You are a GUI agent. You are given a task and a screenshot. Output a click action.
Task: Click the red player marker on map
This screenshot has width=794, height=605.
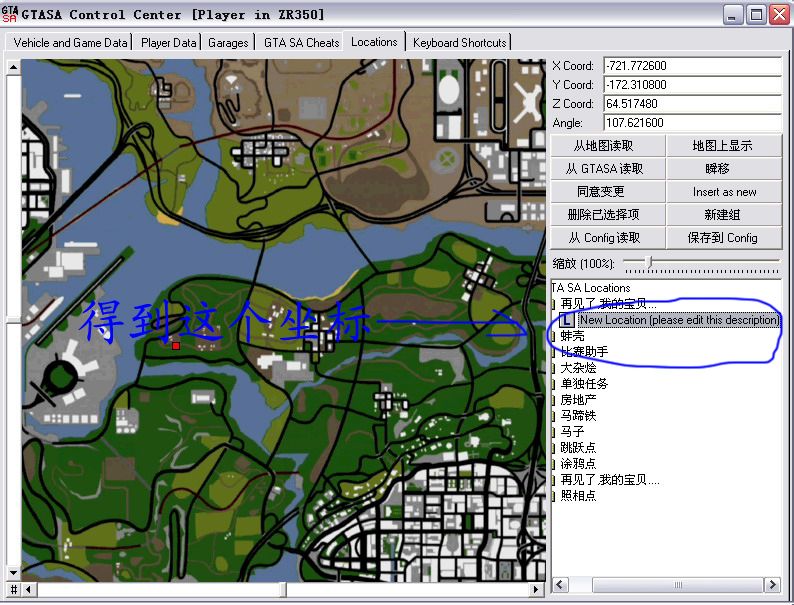click(x=176, y=346)
